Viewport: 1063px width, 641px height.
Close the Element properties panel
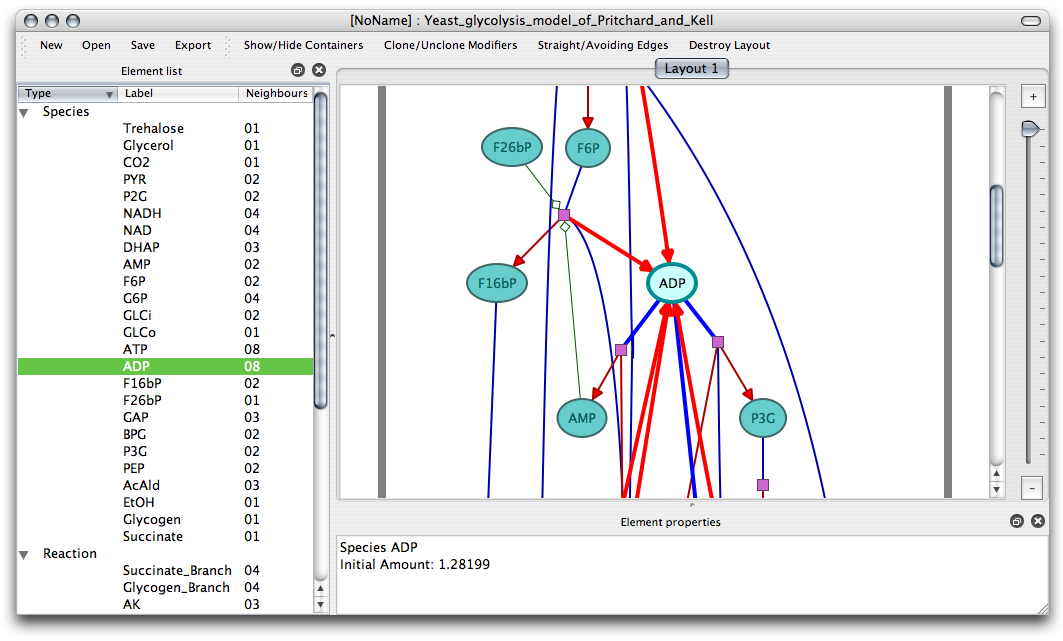click(1037, 521)
